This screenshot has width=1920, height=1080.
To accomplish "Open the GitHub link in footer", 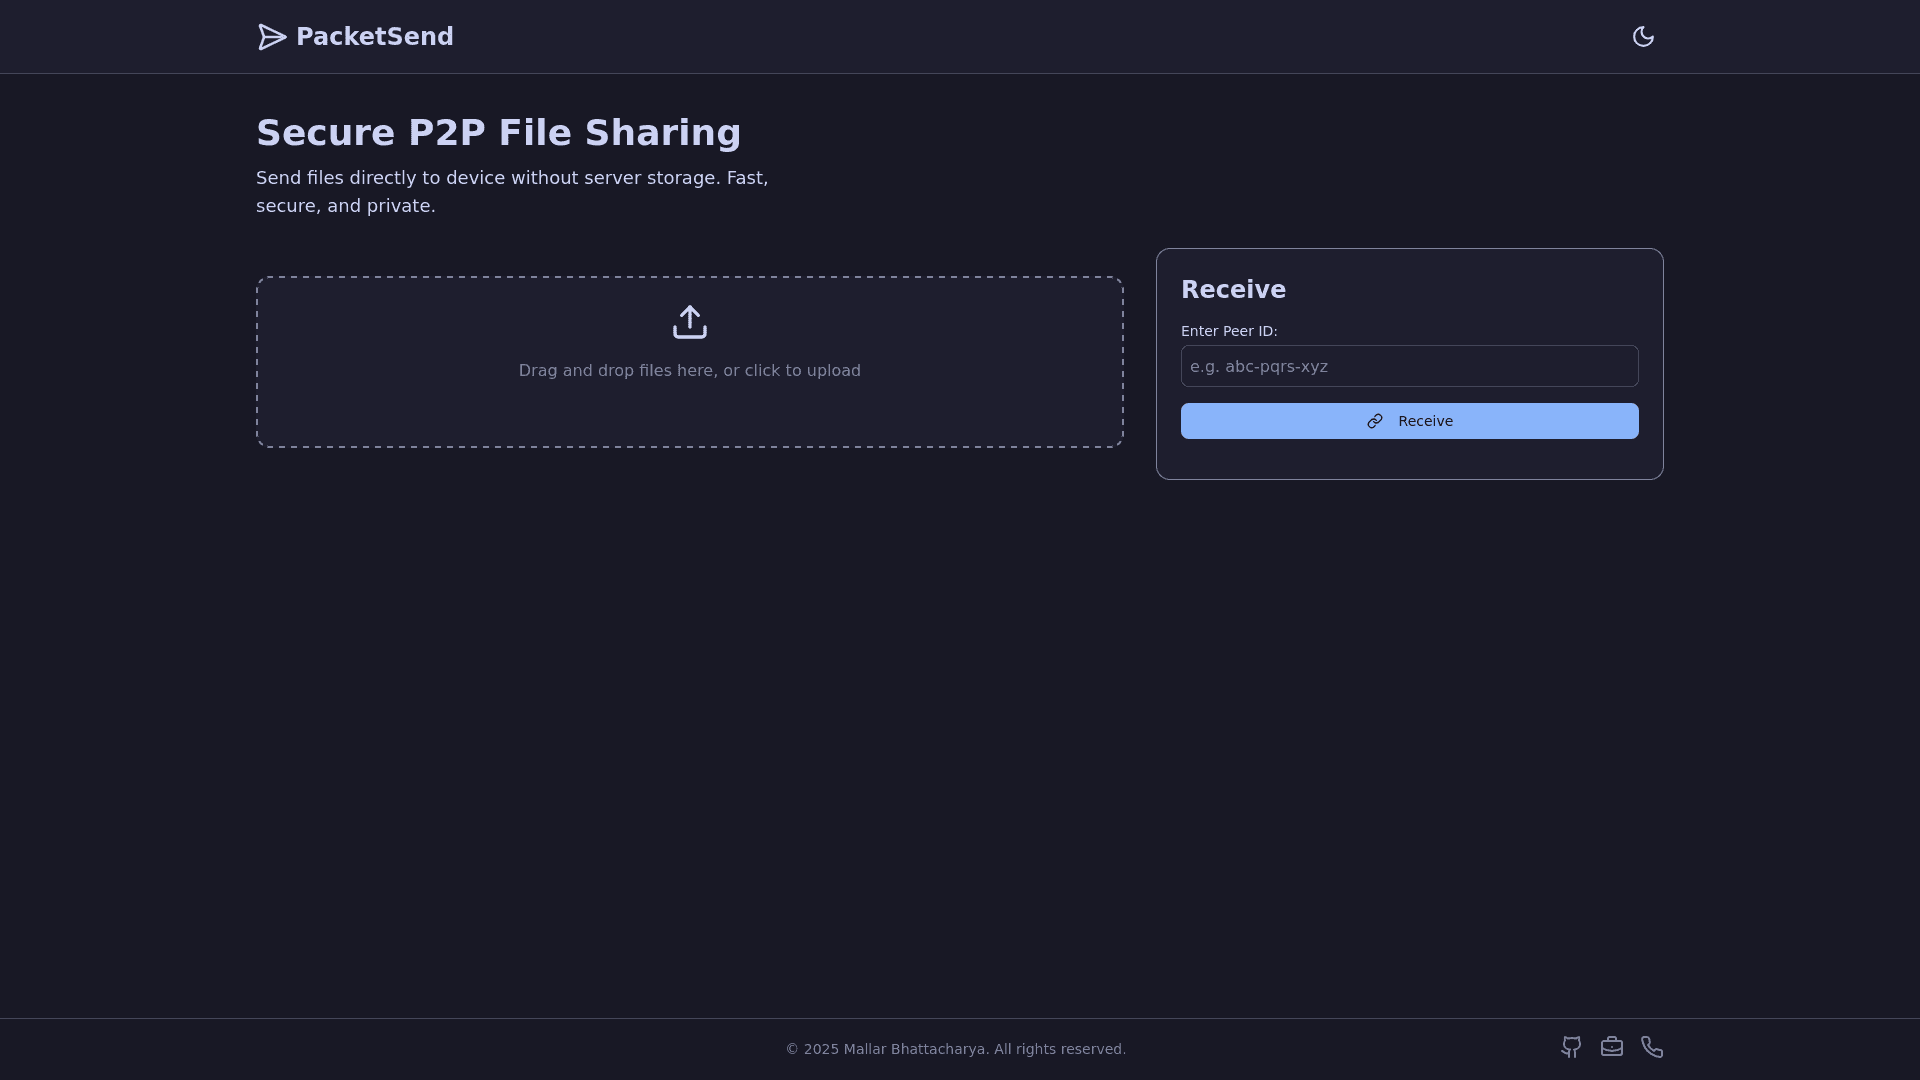I will pos(1571,1047).
